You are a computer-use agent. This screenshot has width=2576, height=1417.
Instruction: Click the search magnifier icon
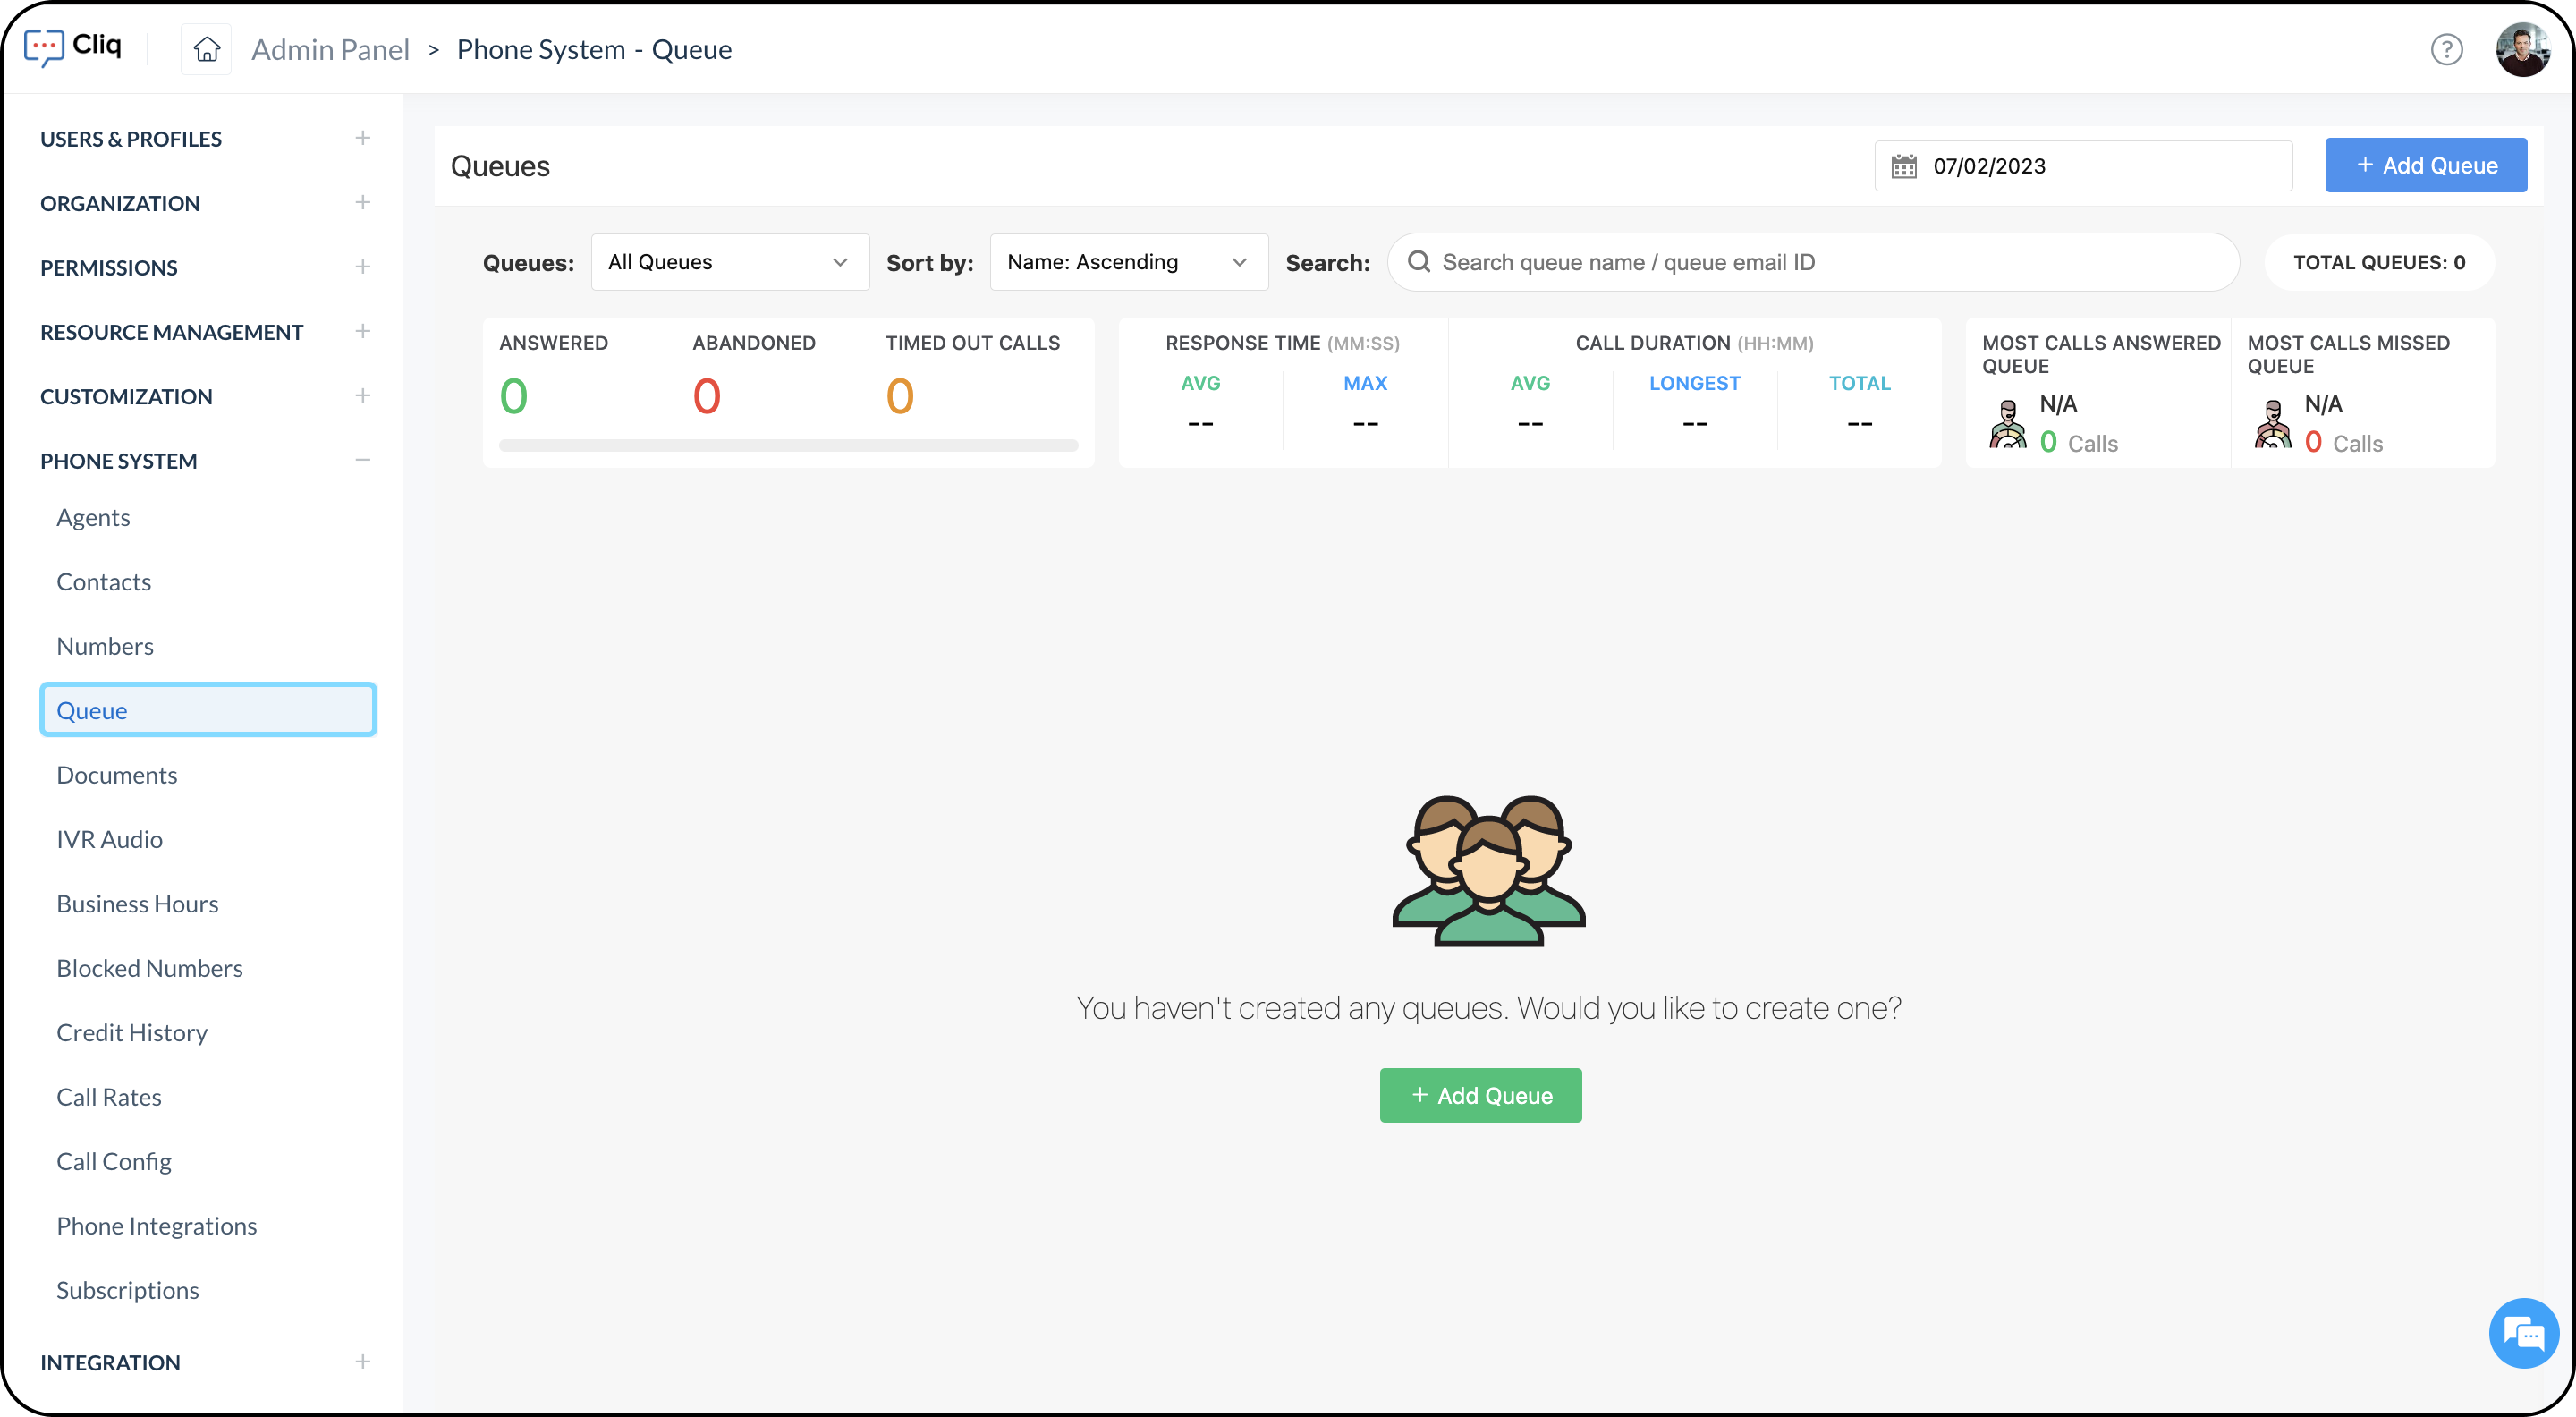[x=1418, y=262]
